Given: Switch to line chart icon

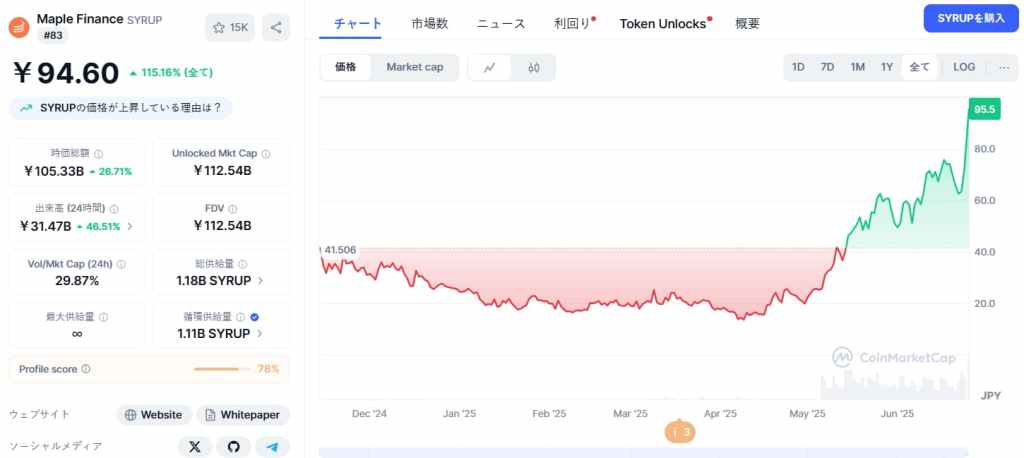Looking at the screenshot, I should (x=489, y=67).
